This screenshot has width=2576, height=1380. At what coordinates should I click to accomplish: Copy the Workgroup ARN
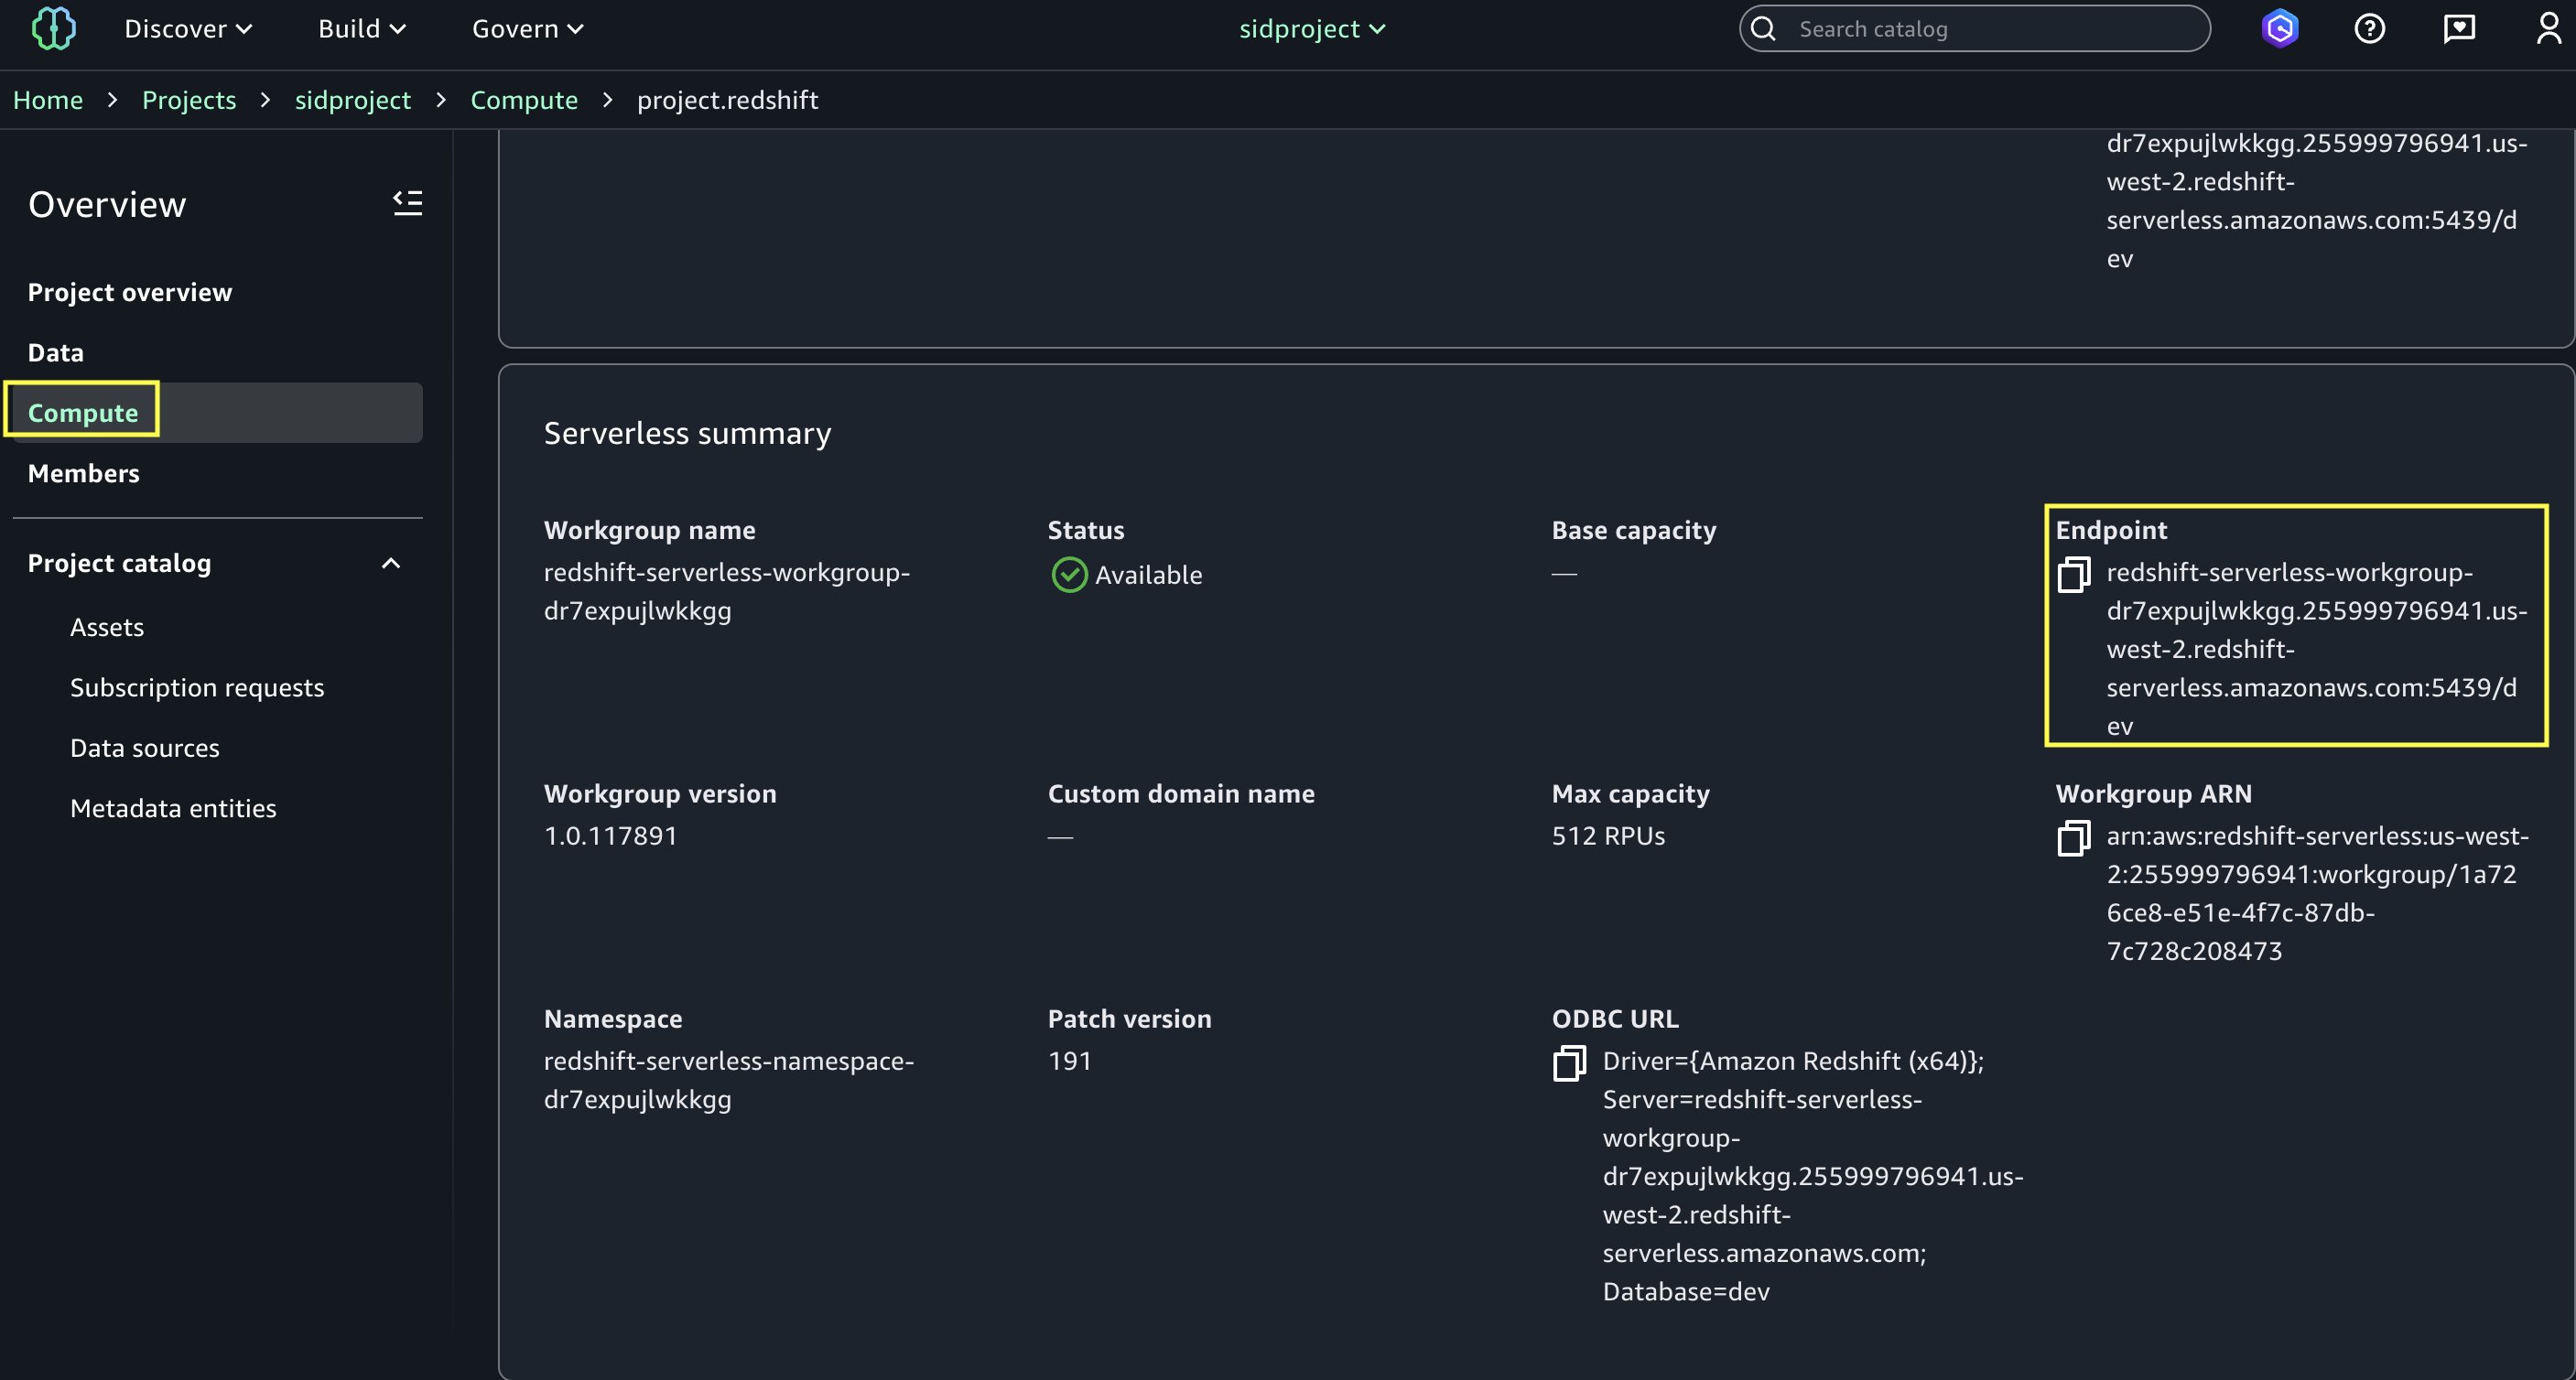[x=2073, y=838]
